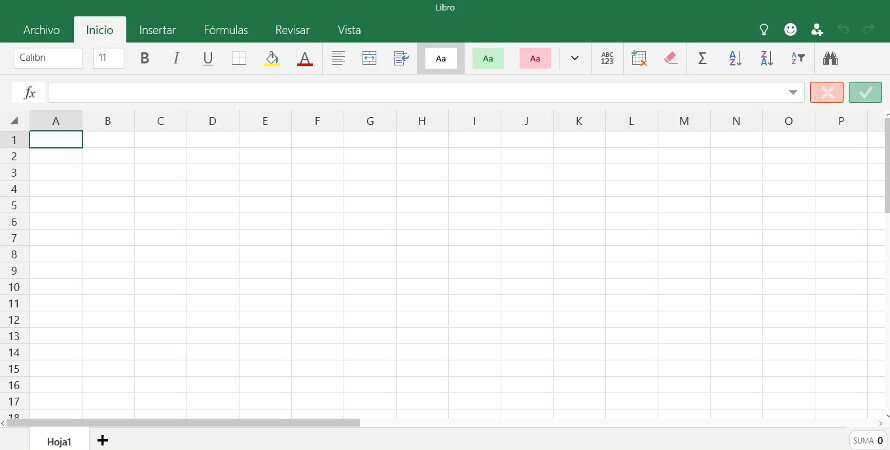
Task: Sort descending Z to A
Action: click(767, 58)
